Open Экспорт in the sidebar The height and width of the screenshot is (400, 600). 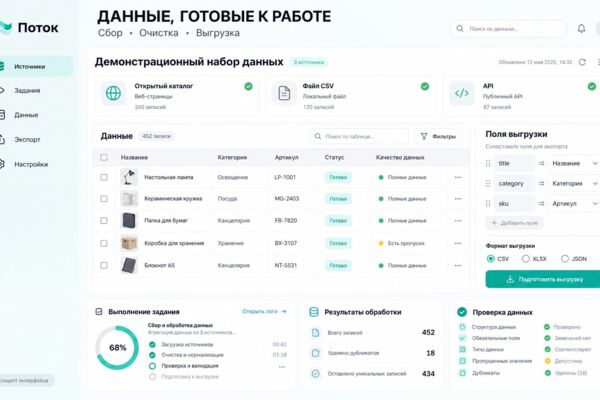point(27,140)
